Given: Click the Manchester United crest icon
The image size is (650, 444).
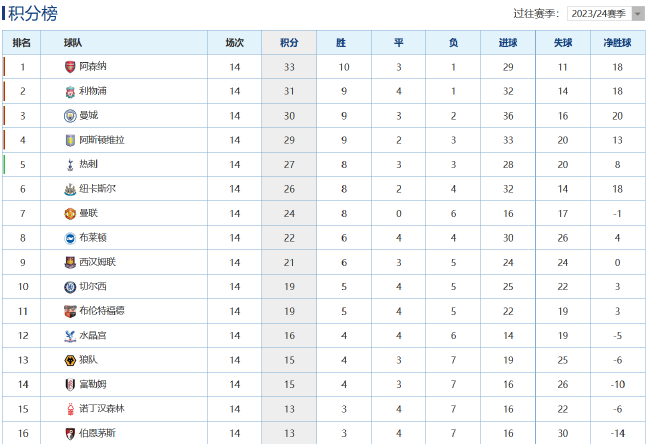Looking at the screenshot, I should (x=70, y=214).
